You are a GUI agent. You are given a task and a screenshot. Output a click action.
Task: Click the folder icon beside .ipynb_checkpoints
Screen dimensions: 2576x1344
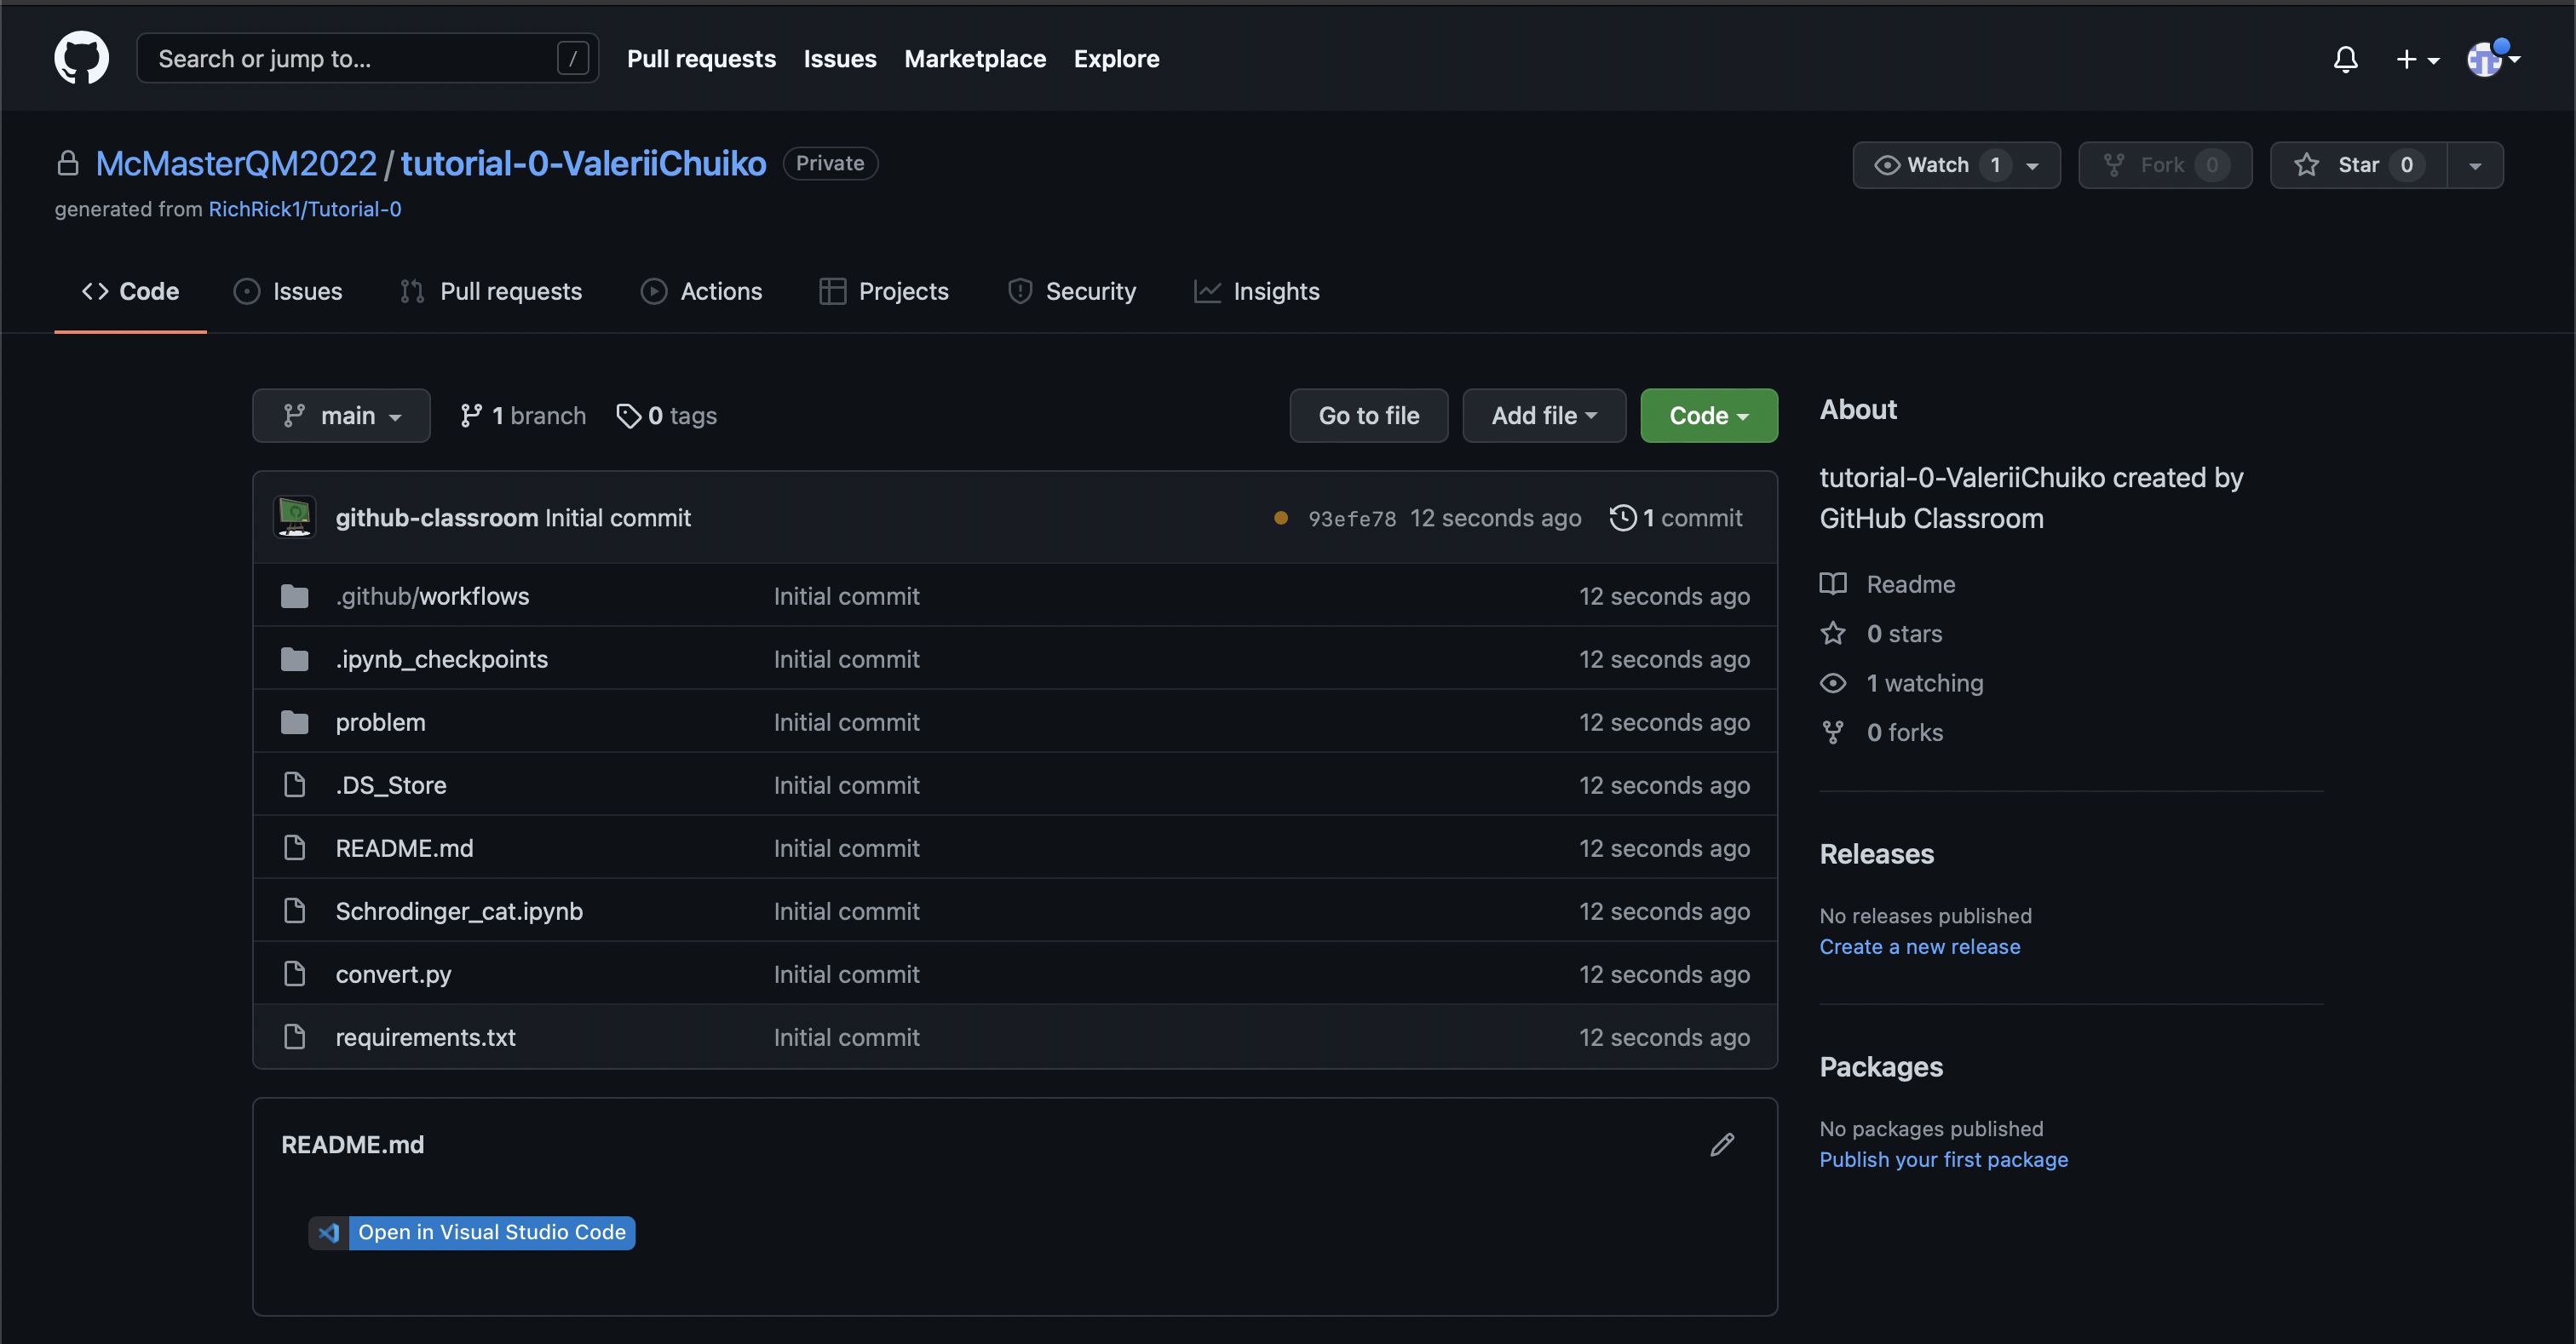coord(295,659)
